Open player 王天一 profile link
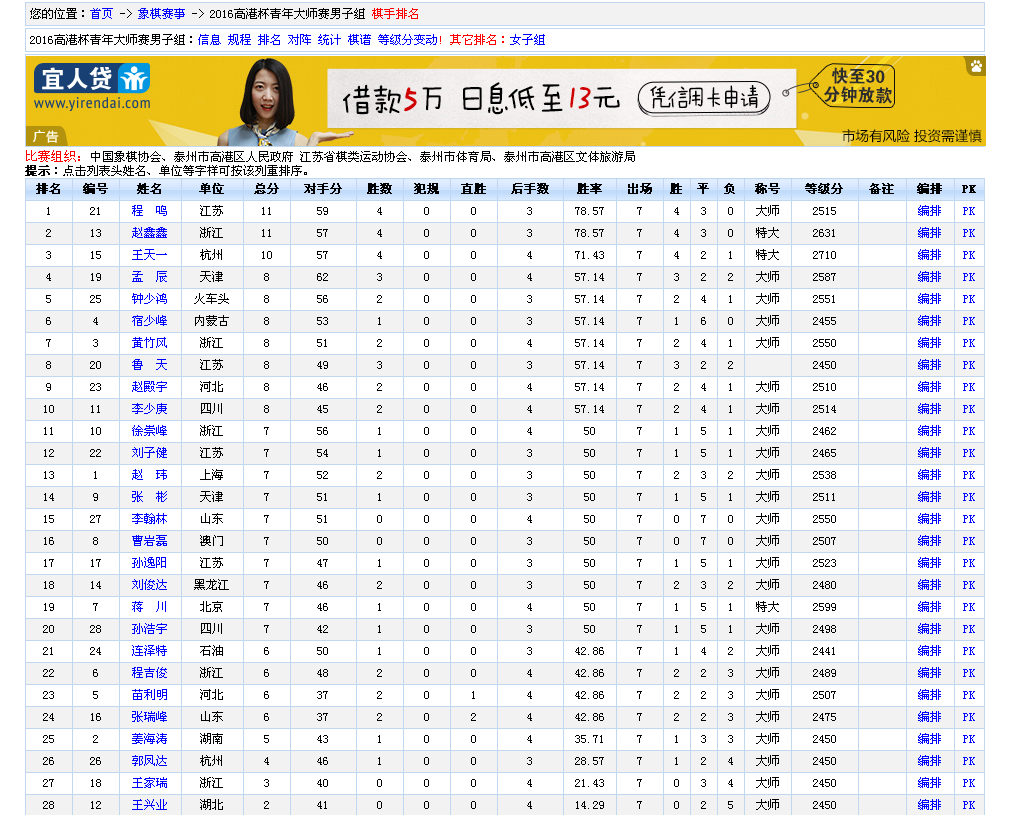This screenshot has width=1011, height=815. tap(150, 255)
